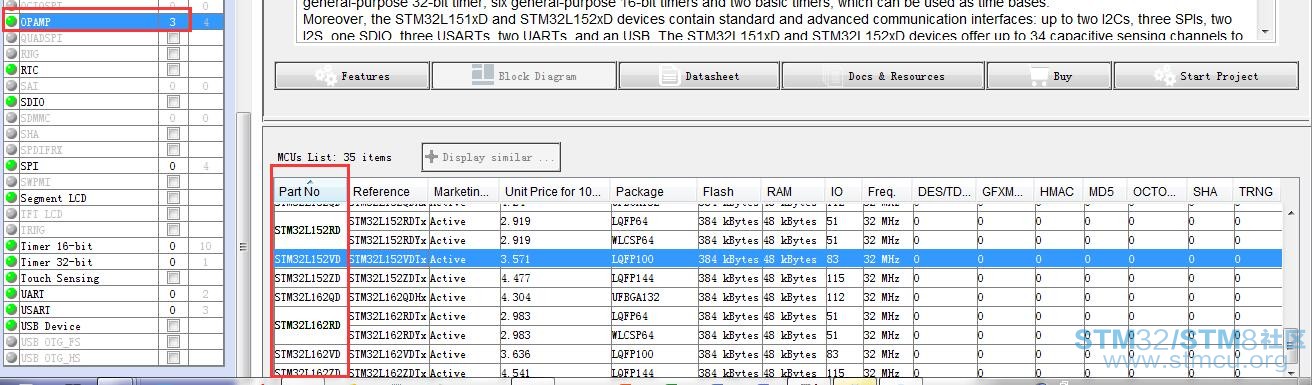Click the grey dot beside SPDIFRX
This screenshot has height=385, width=1312.
click(x=11, y=150)
